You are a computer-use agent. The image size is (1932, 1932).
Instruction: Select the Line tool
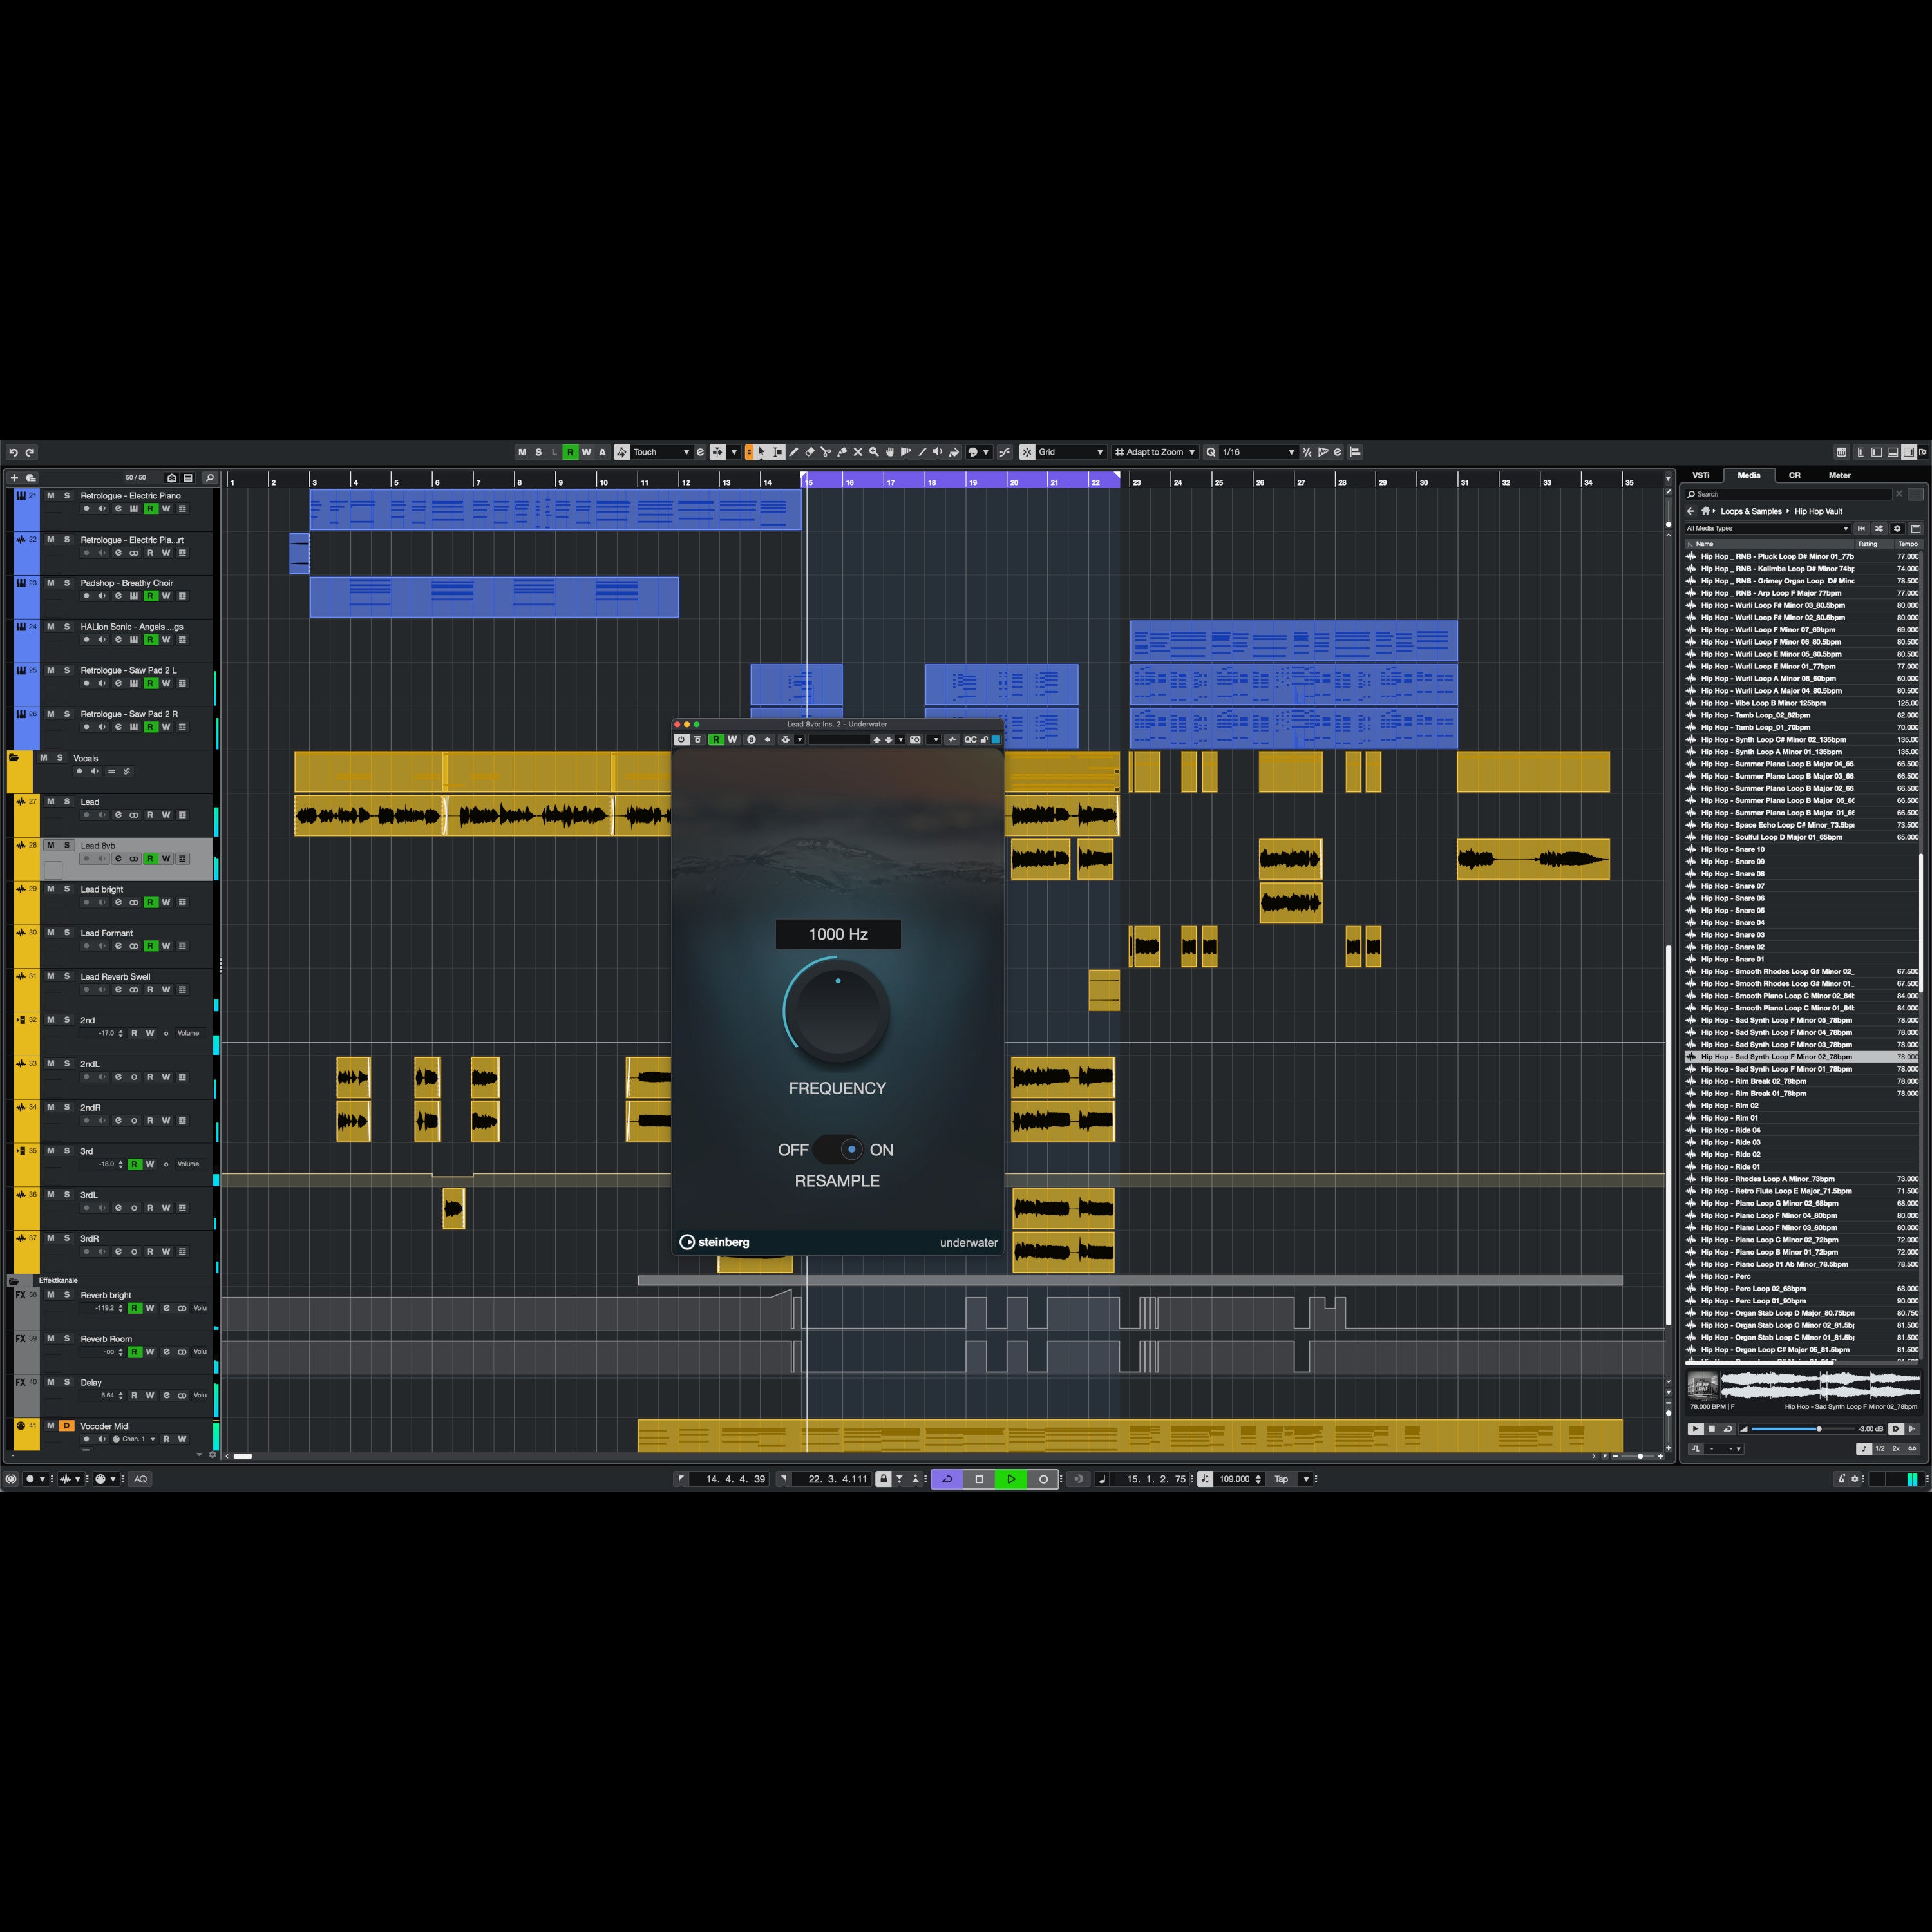click(922, 452)
